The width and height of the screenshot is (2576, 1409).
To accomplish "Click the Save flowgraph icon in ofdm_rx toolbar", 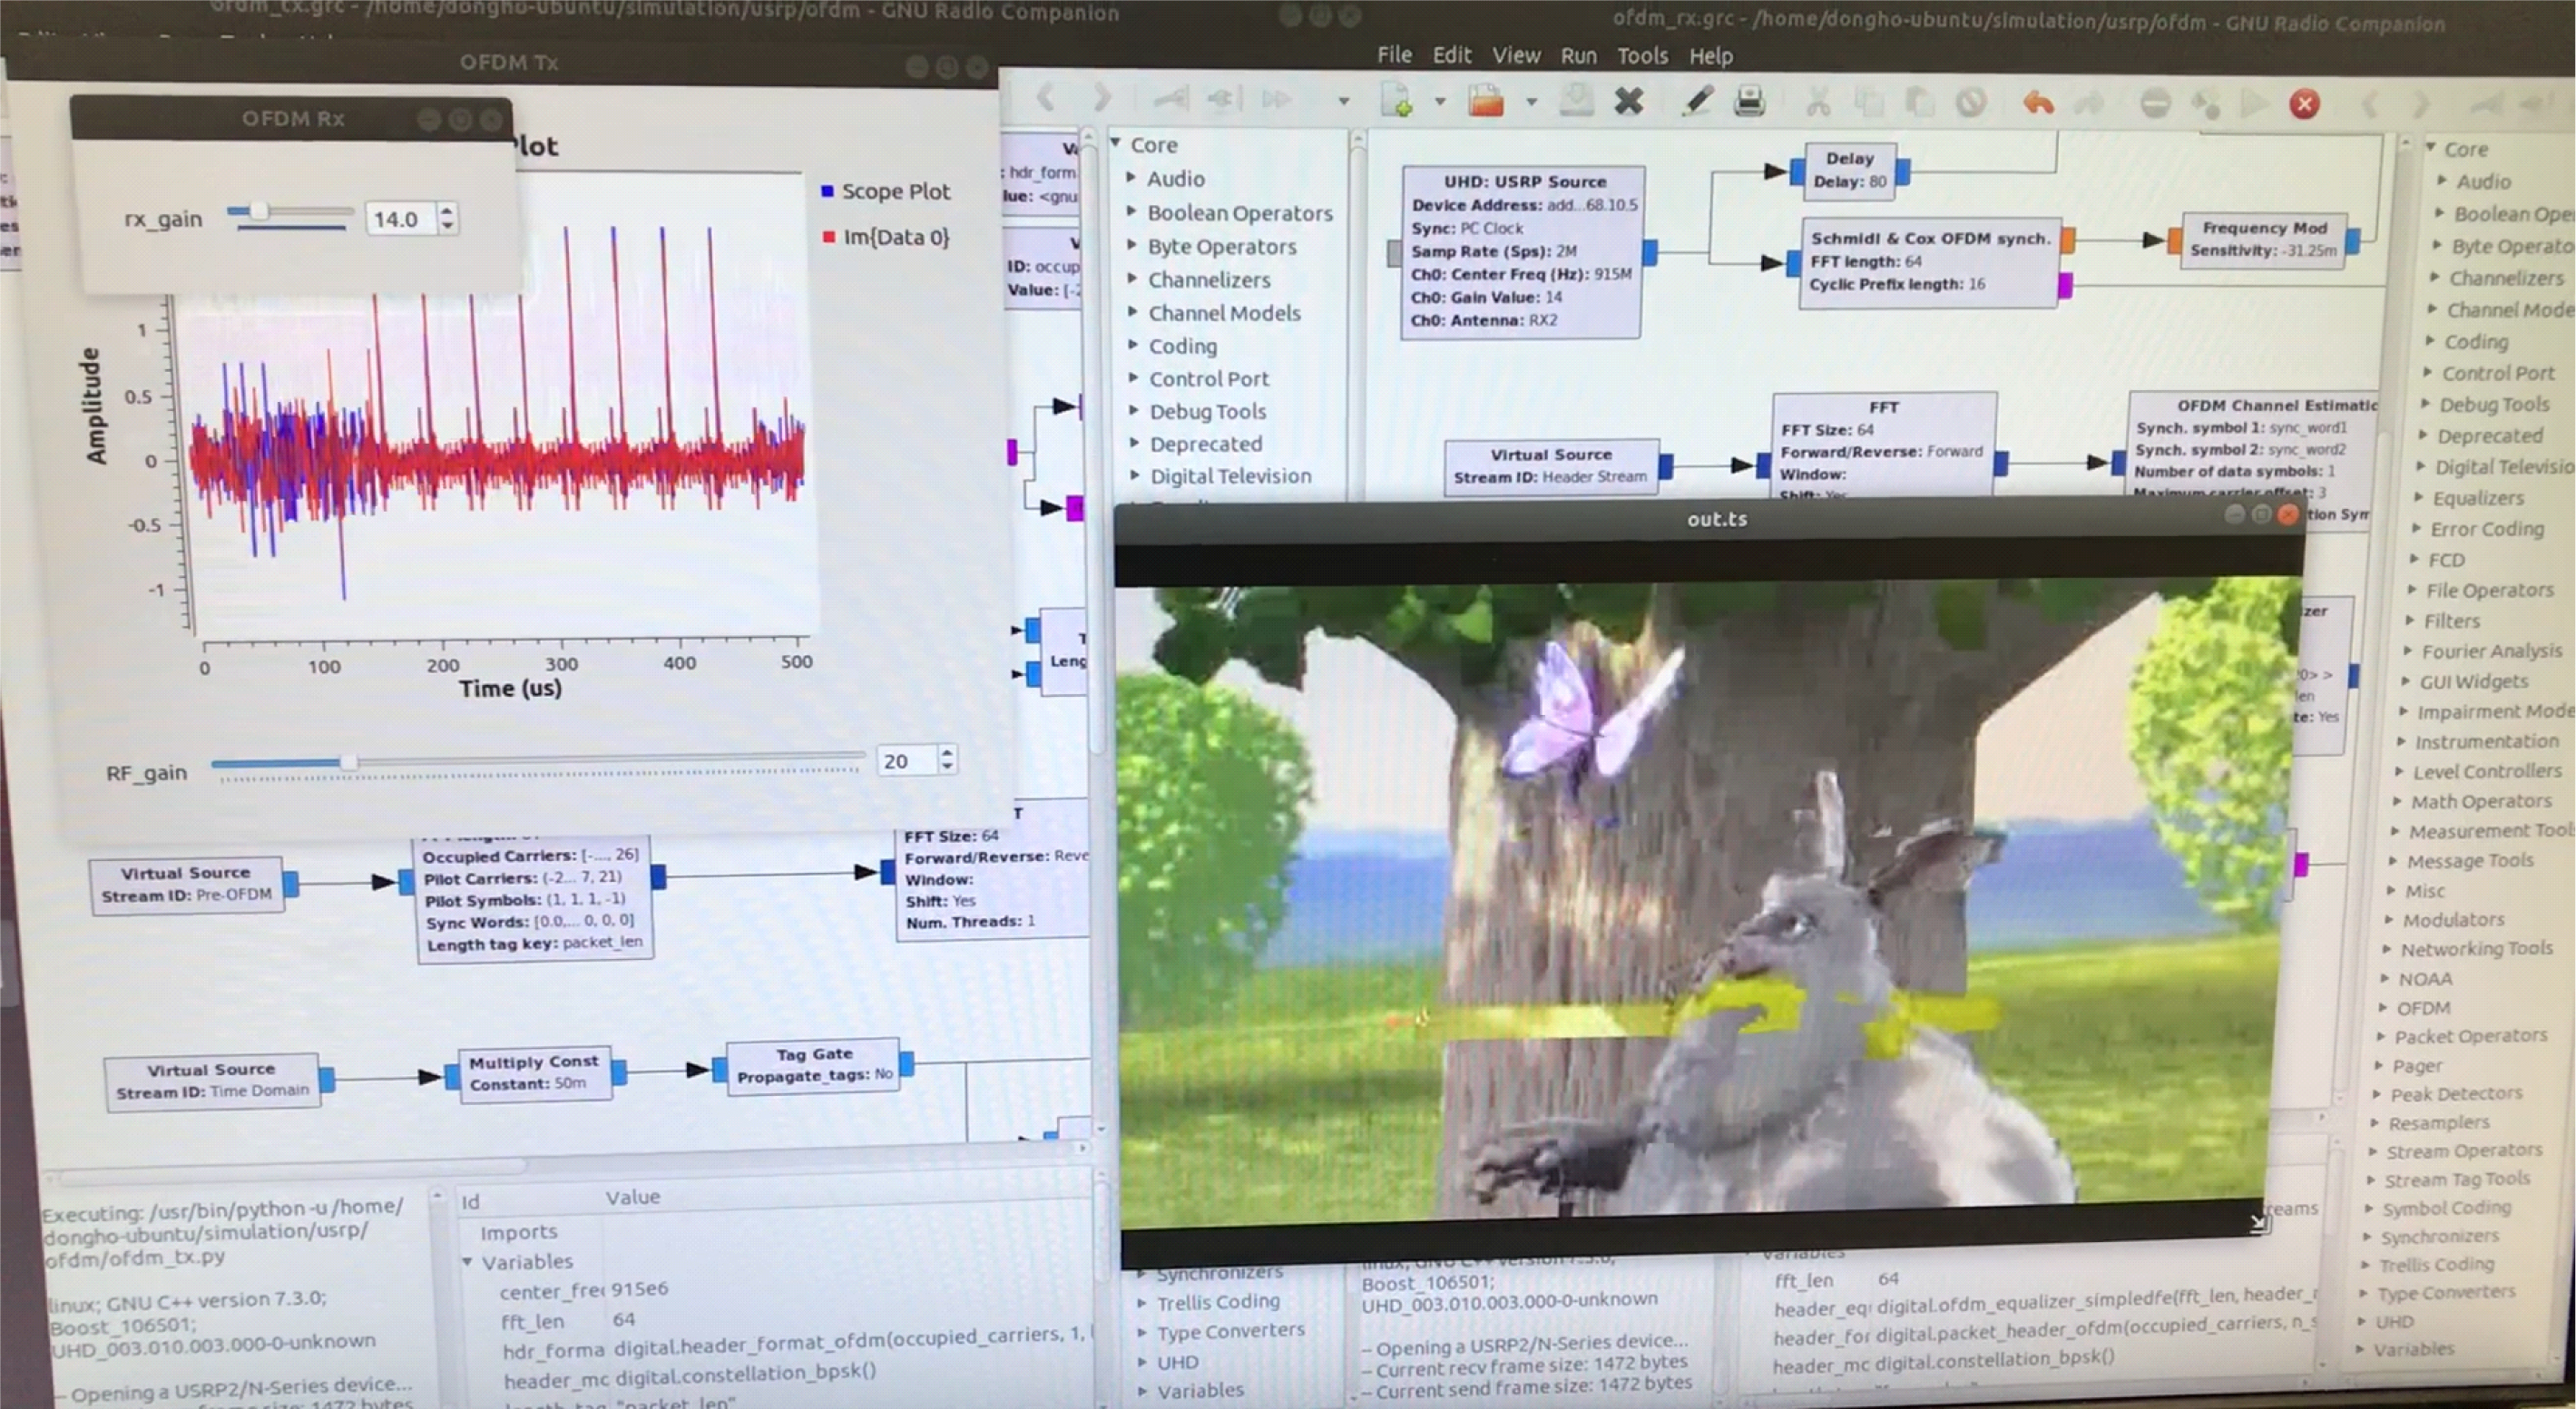I will (1576, 101).
